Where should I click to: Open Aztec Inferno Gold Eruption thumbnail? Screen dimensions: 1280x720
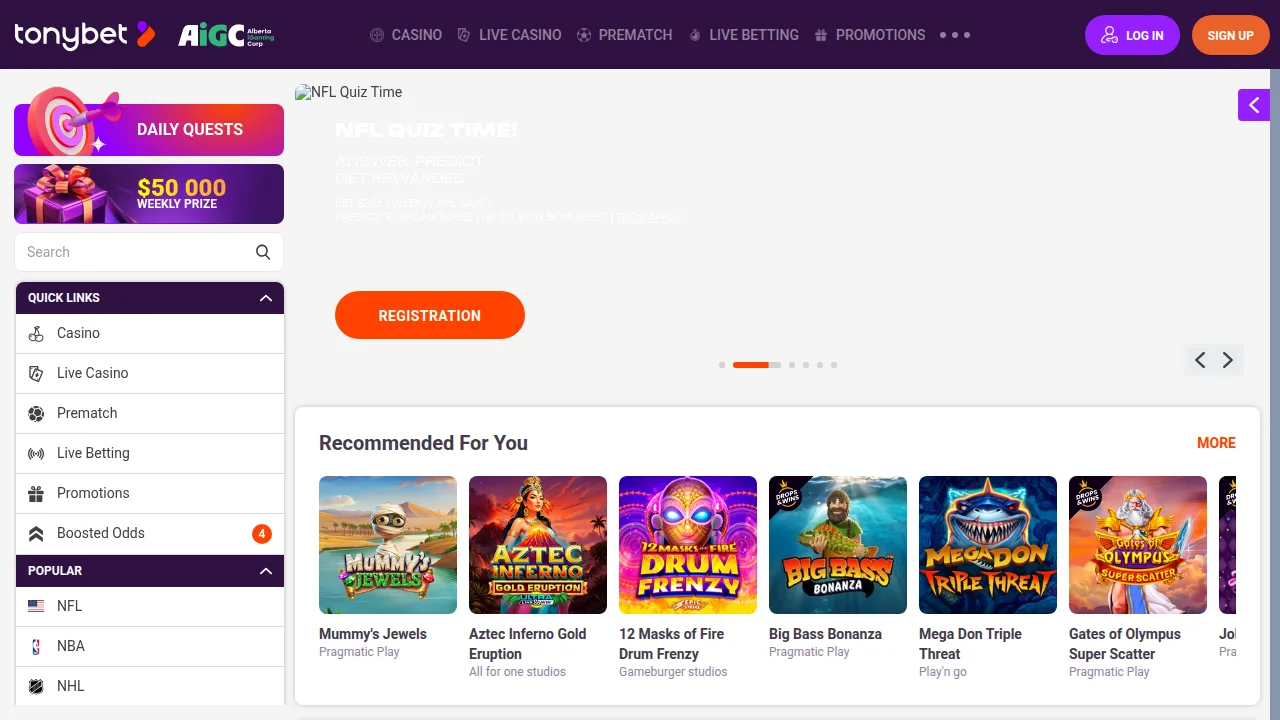tap(538, 545)
